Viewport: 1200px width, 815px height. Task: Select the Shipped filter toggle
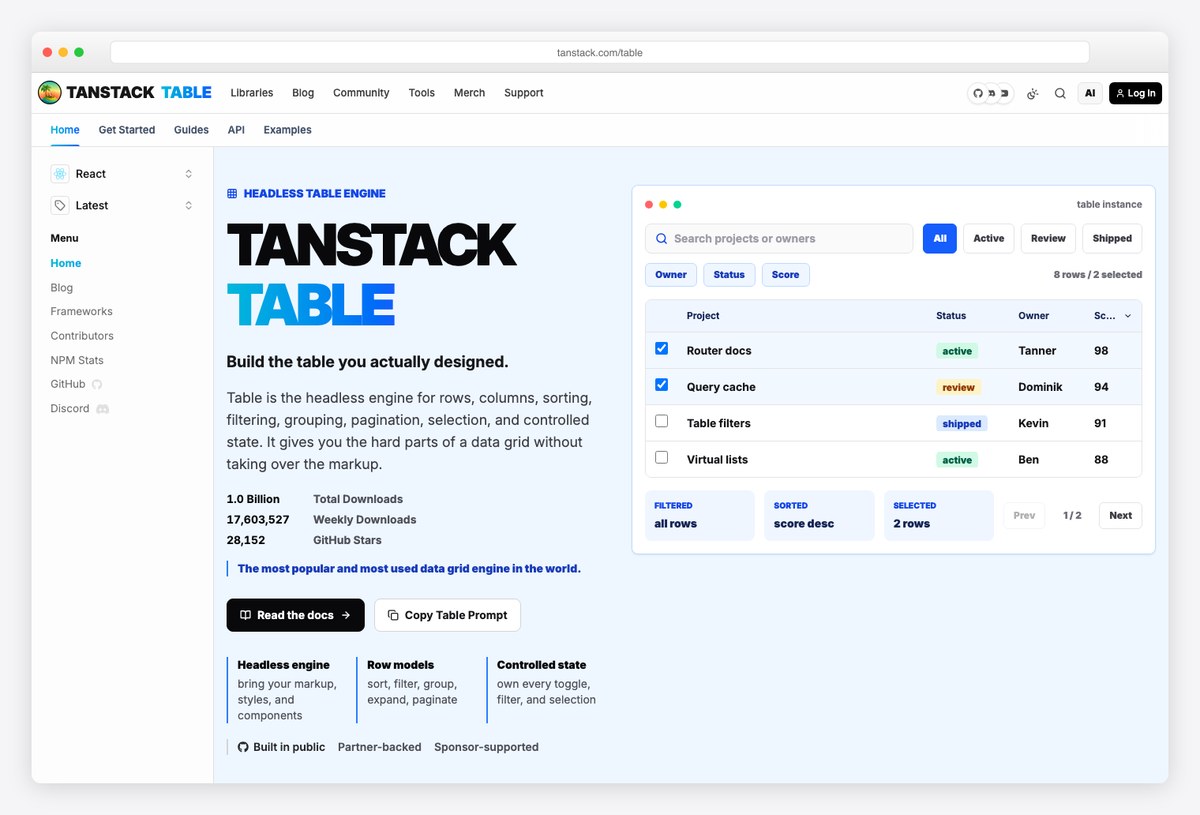pos(1112,238)
